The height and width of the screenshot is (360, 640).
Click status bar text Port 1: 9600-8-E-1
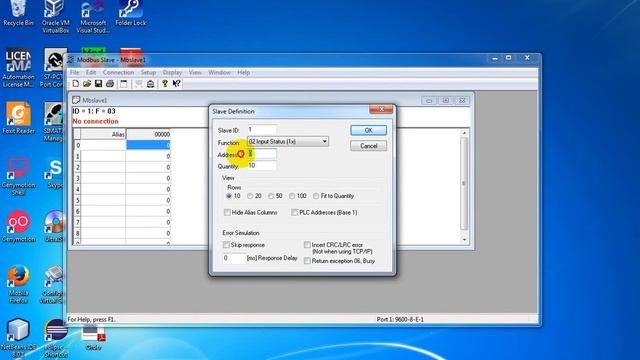click(x=400, y=319)
